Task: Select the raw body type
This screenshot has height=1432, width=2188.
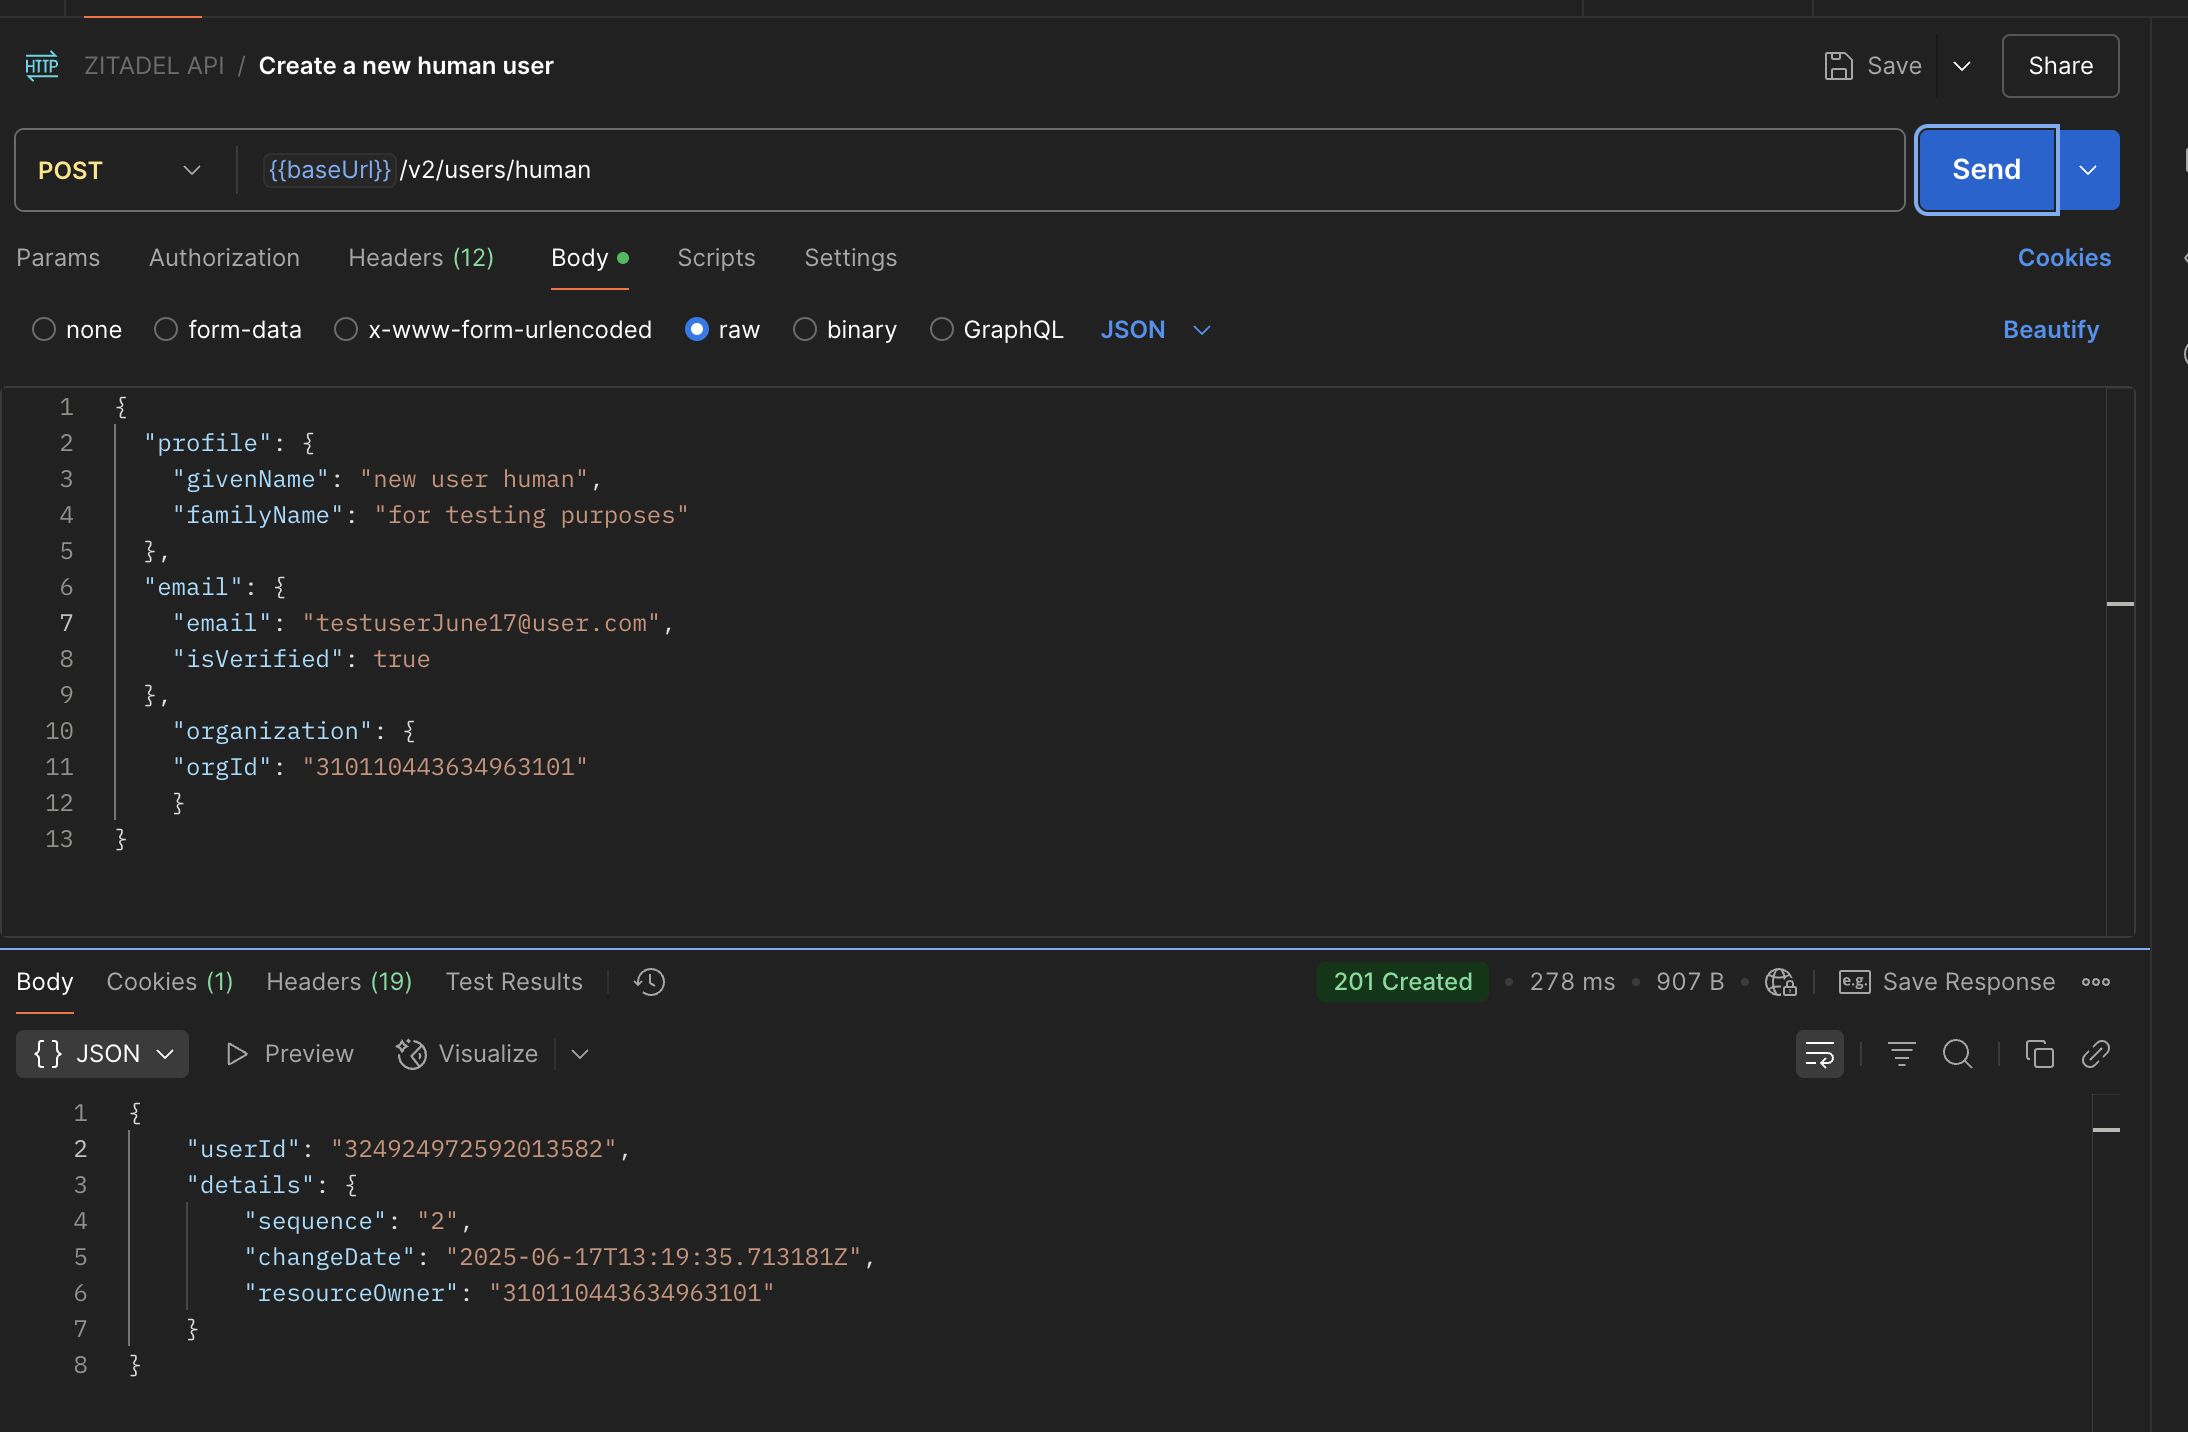Action: 697,329
